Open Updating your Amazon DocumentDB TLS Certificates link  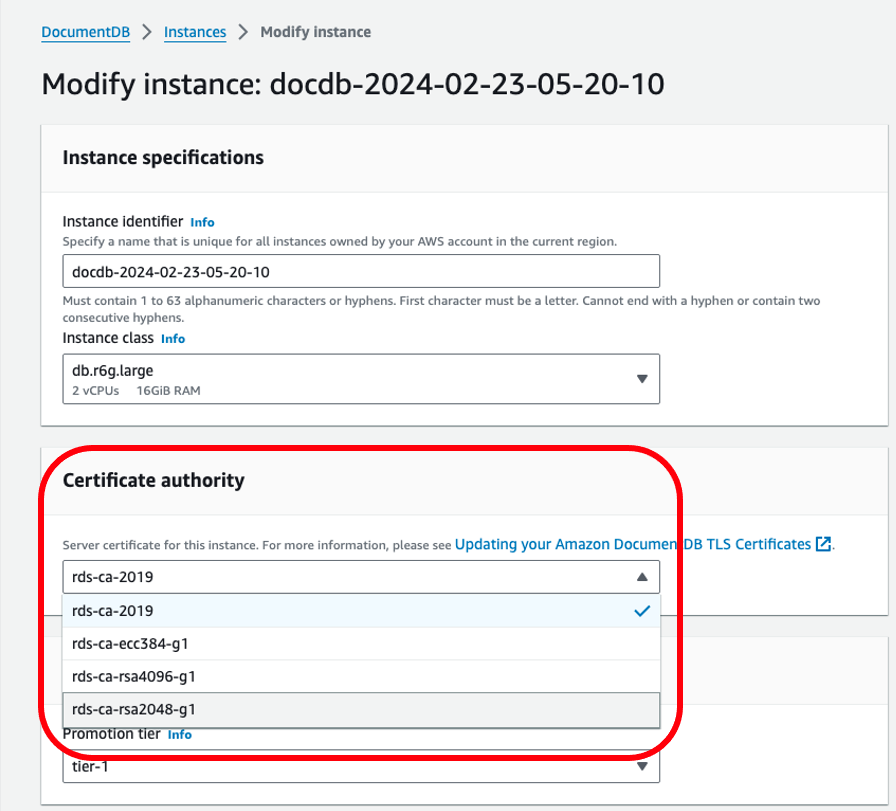click(633, 544)
